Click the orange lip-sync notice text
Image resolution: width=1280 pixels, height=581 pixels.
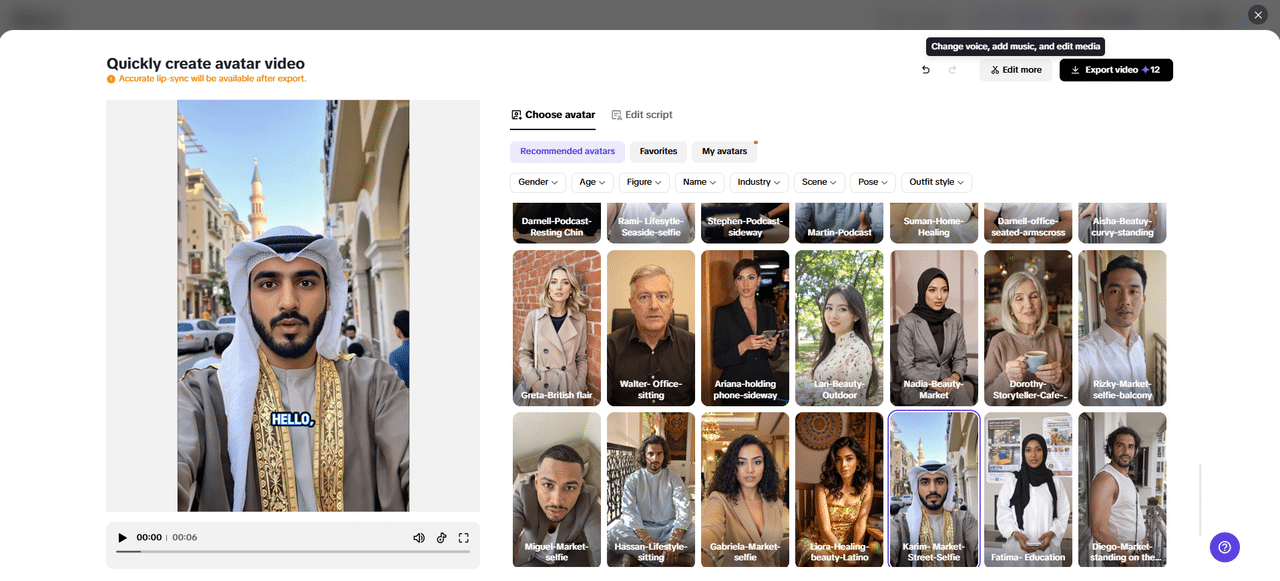pos(212,78)
